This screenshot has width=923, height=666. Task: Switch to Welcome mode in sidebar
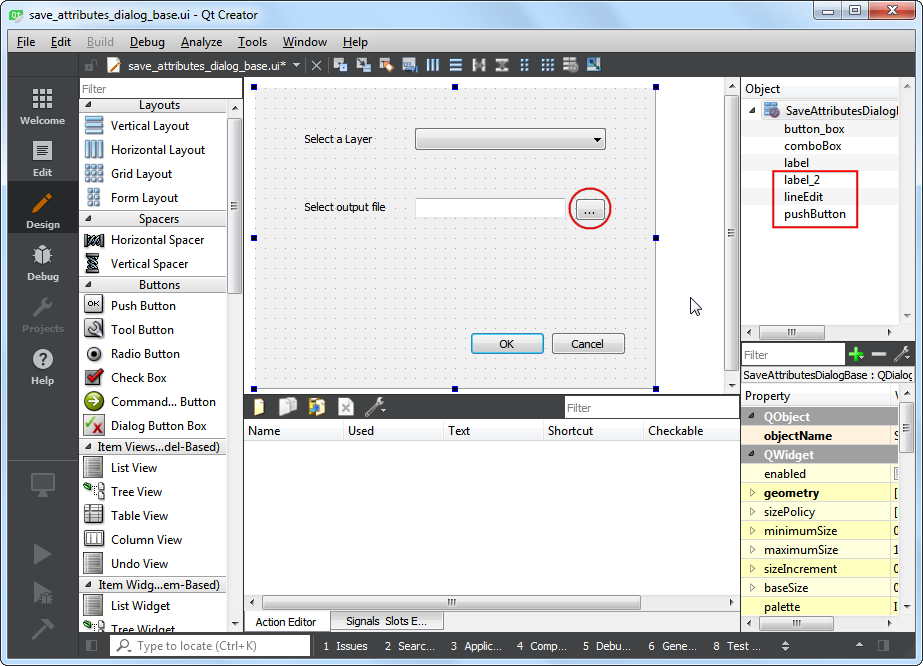click(42, 106)
